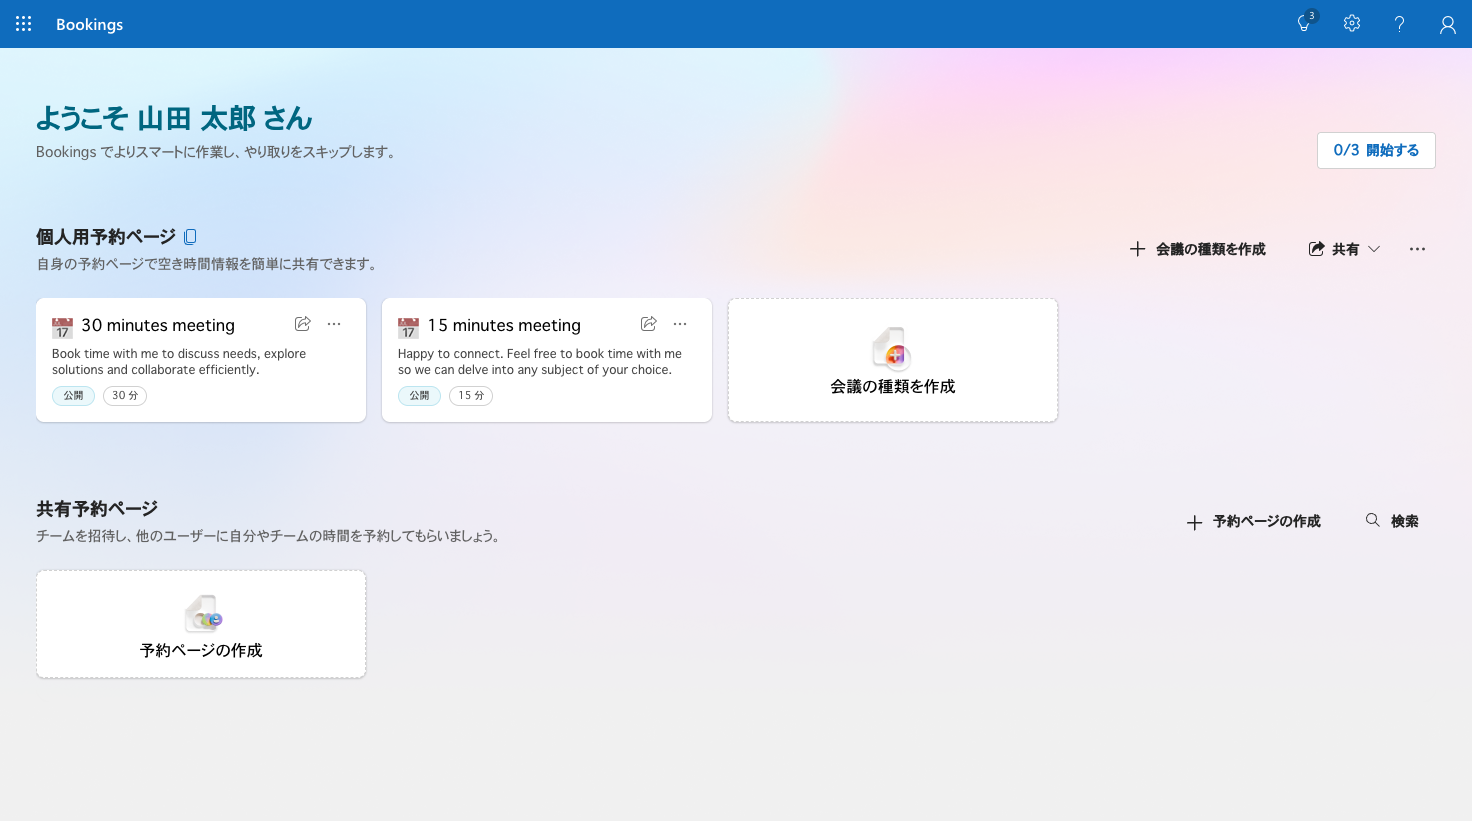
Task: Click the 0/3 開始する button
Action: pyautogui.click(x=1376, y=150)
